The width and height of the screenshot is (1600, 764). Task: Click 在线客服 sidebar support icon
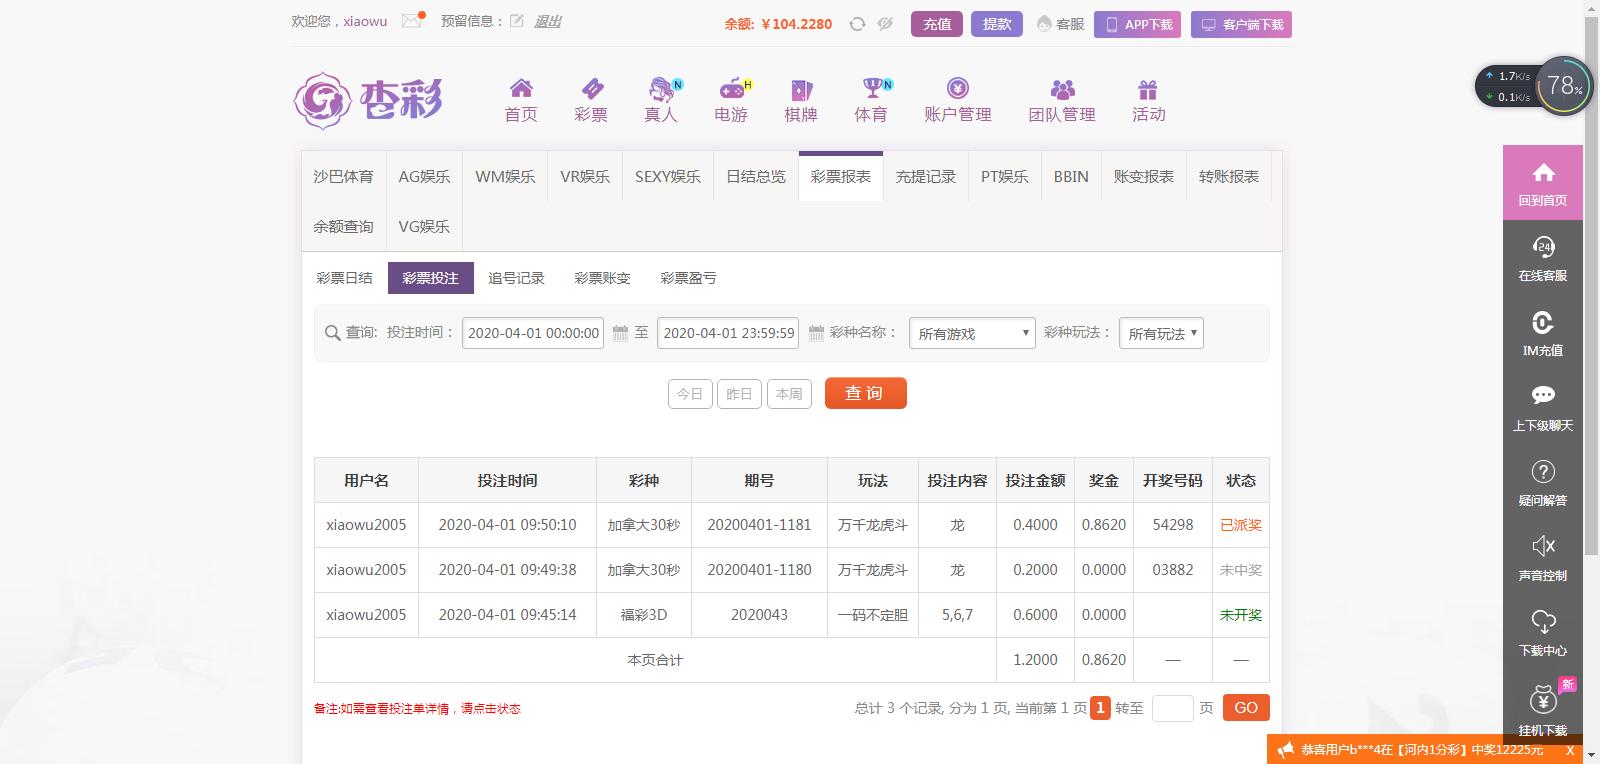coord(1543,248)
